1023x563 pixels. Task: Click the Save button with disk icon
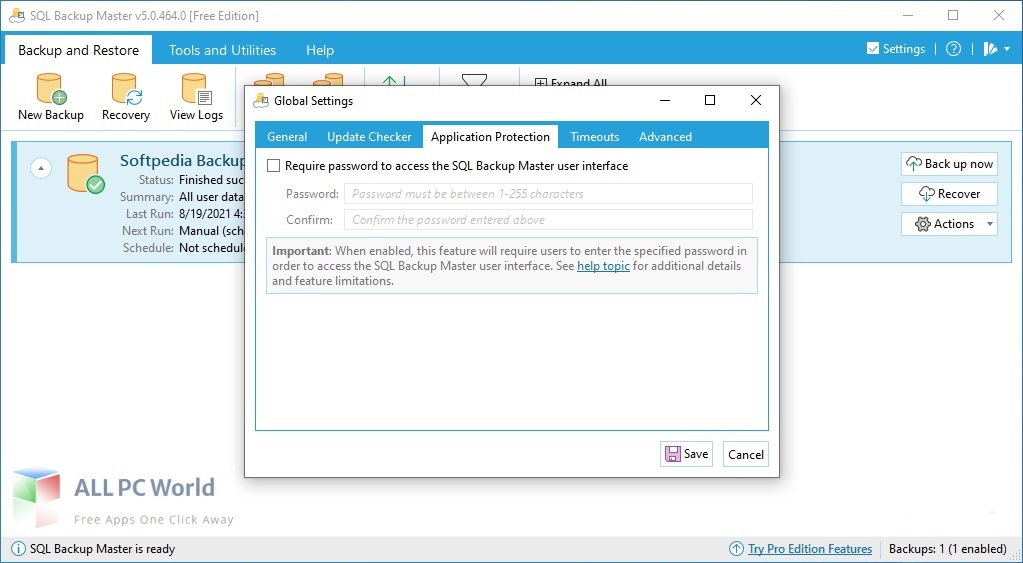coord(685,454)
